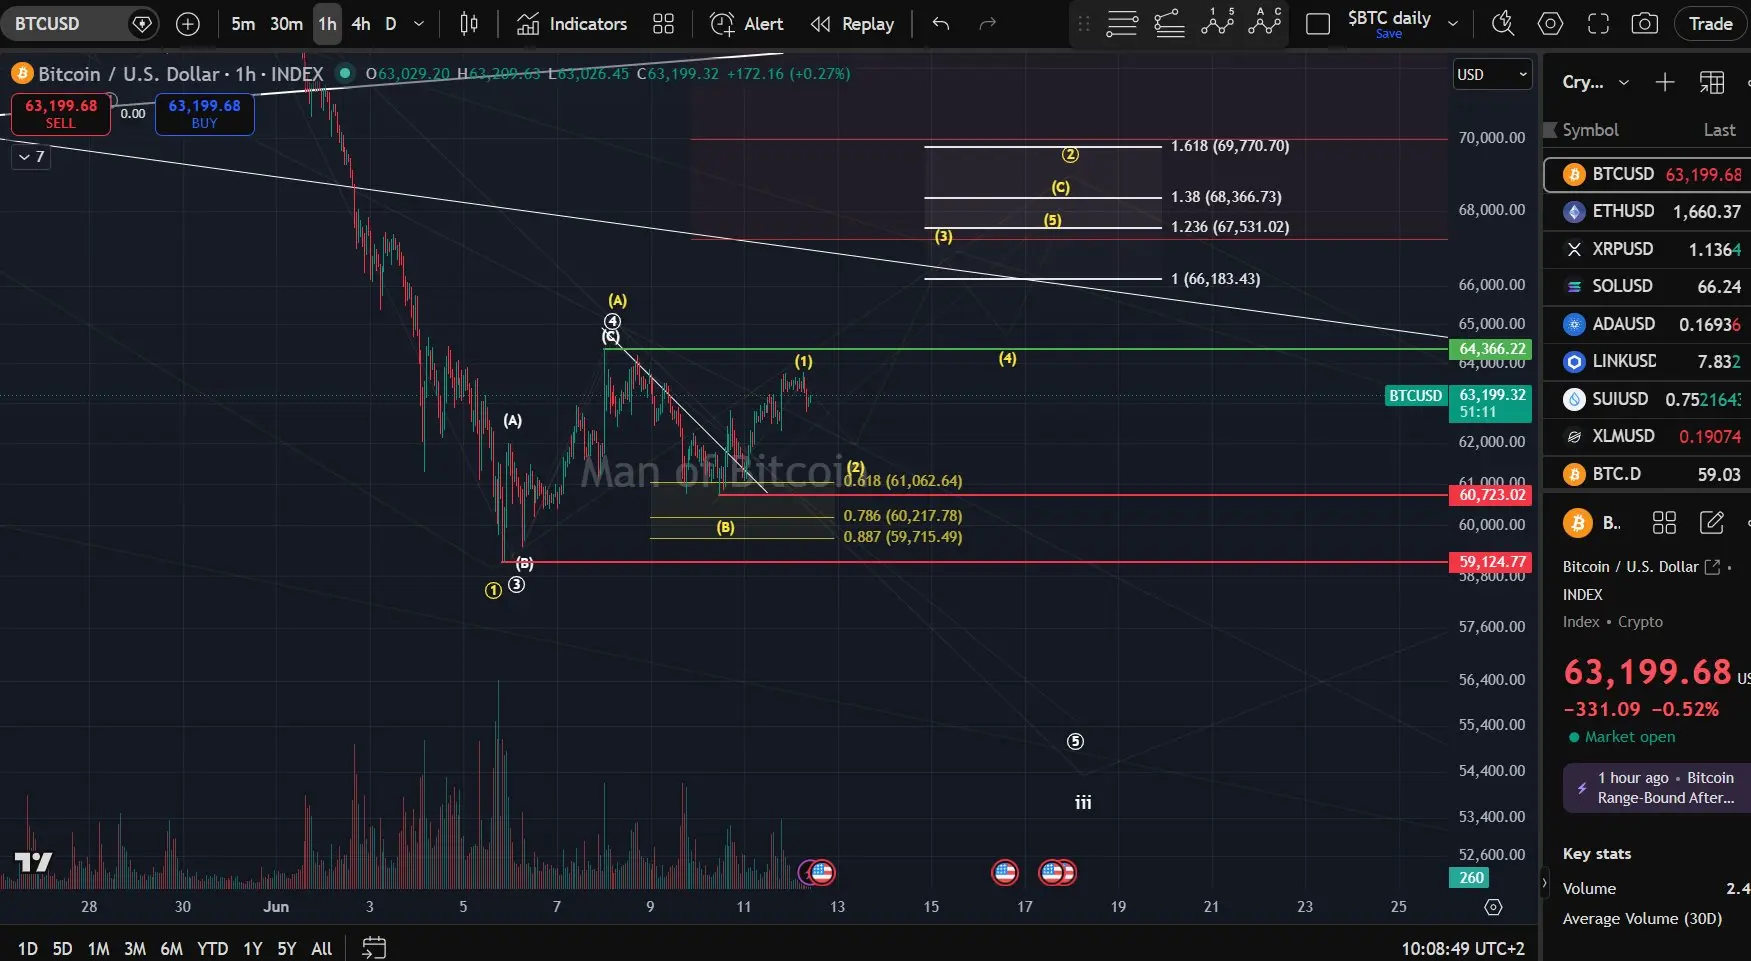This screenshot has width=1751, height=961.
Task: Select LINKUSD row in watchlist
Action: tap(1647, 361)
